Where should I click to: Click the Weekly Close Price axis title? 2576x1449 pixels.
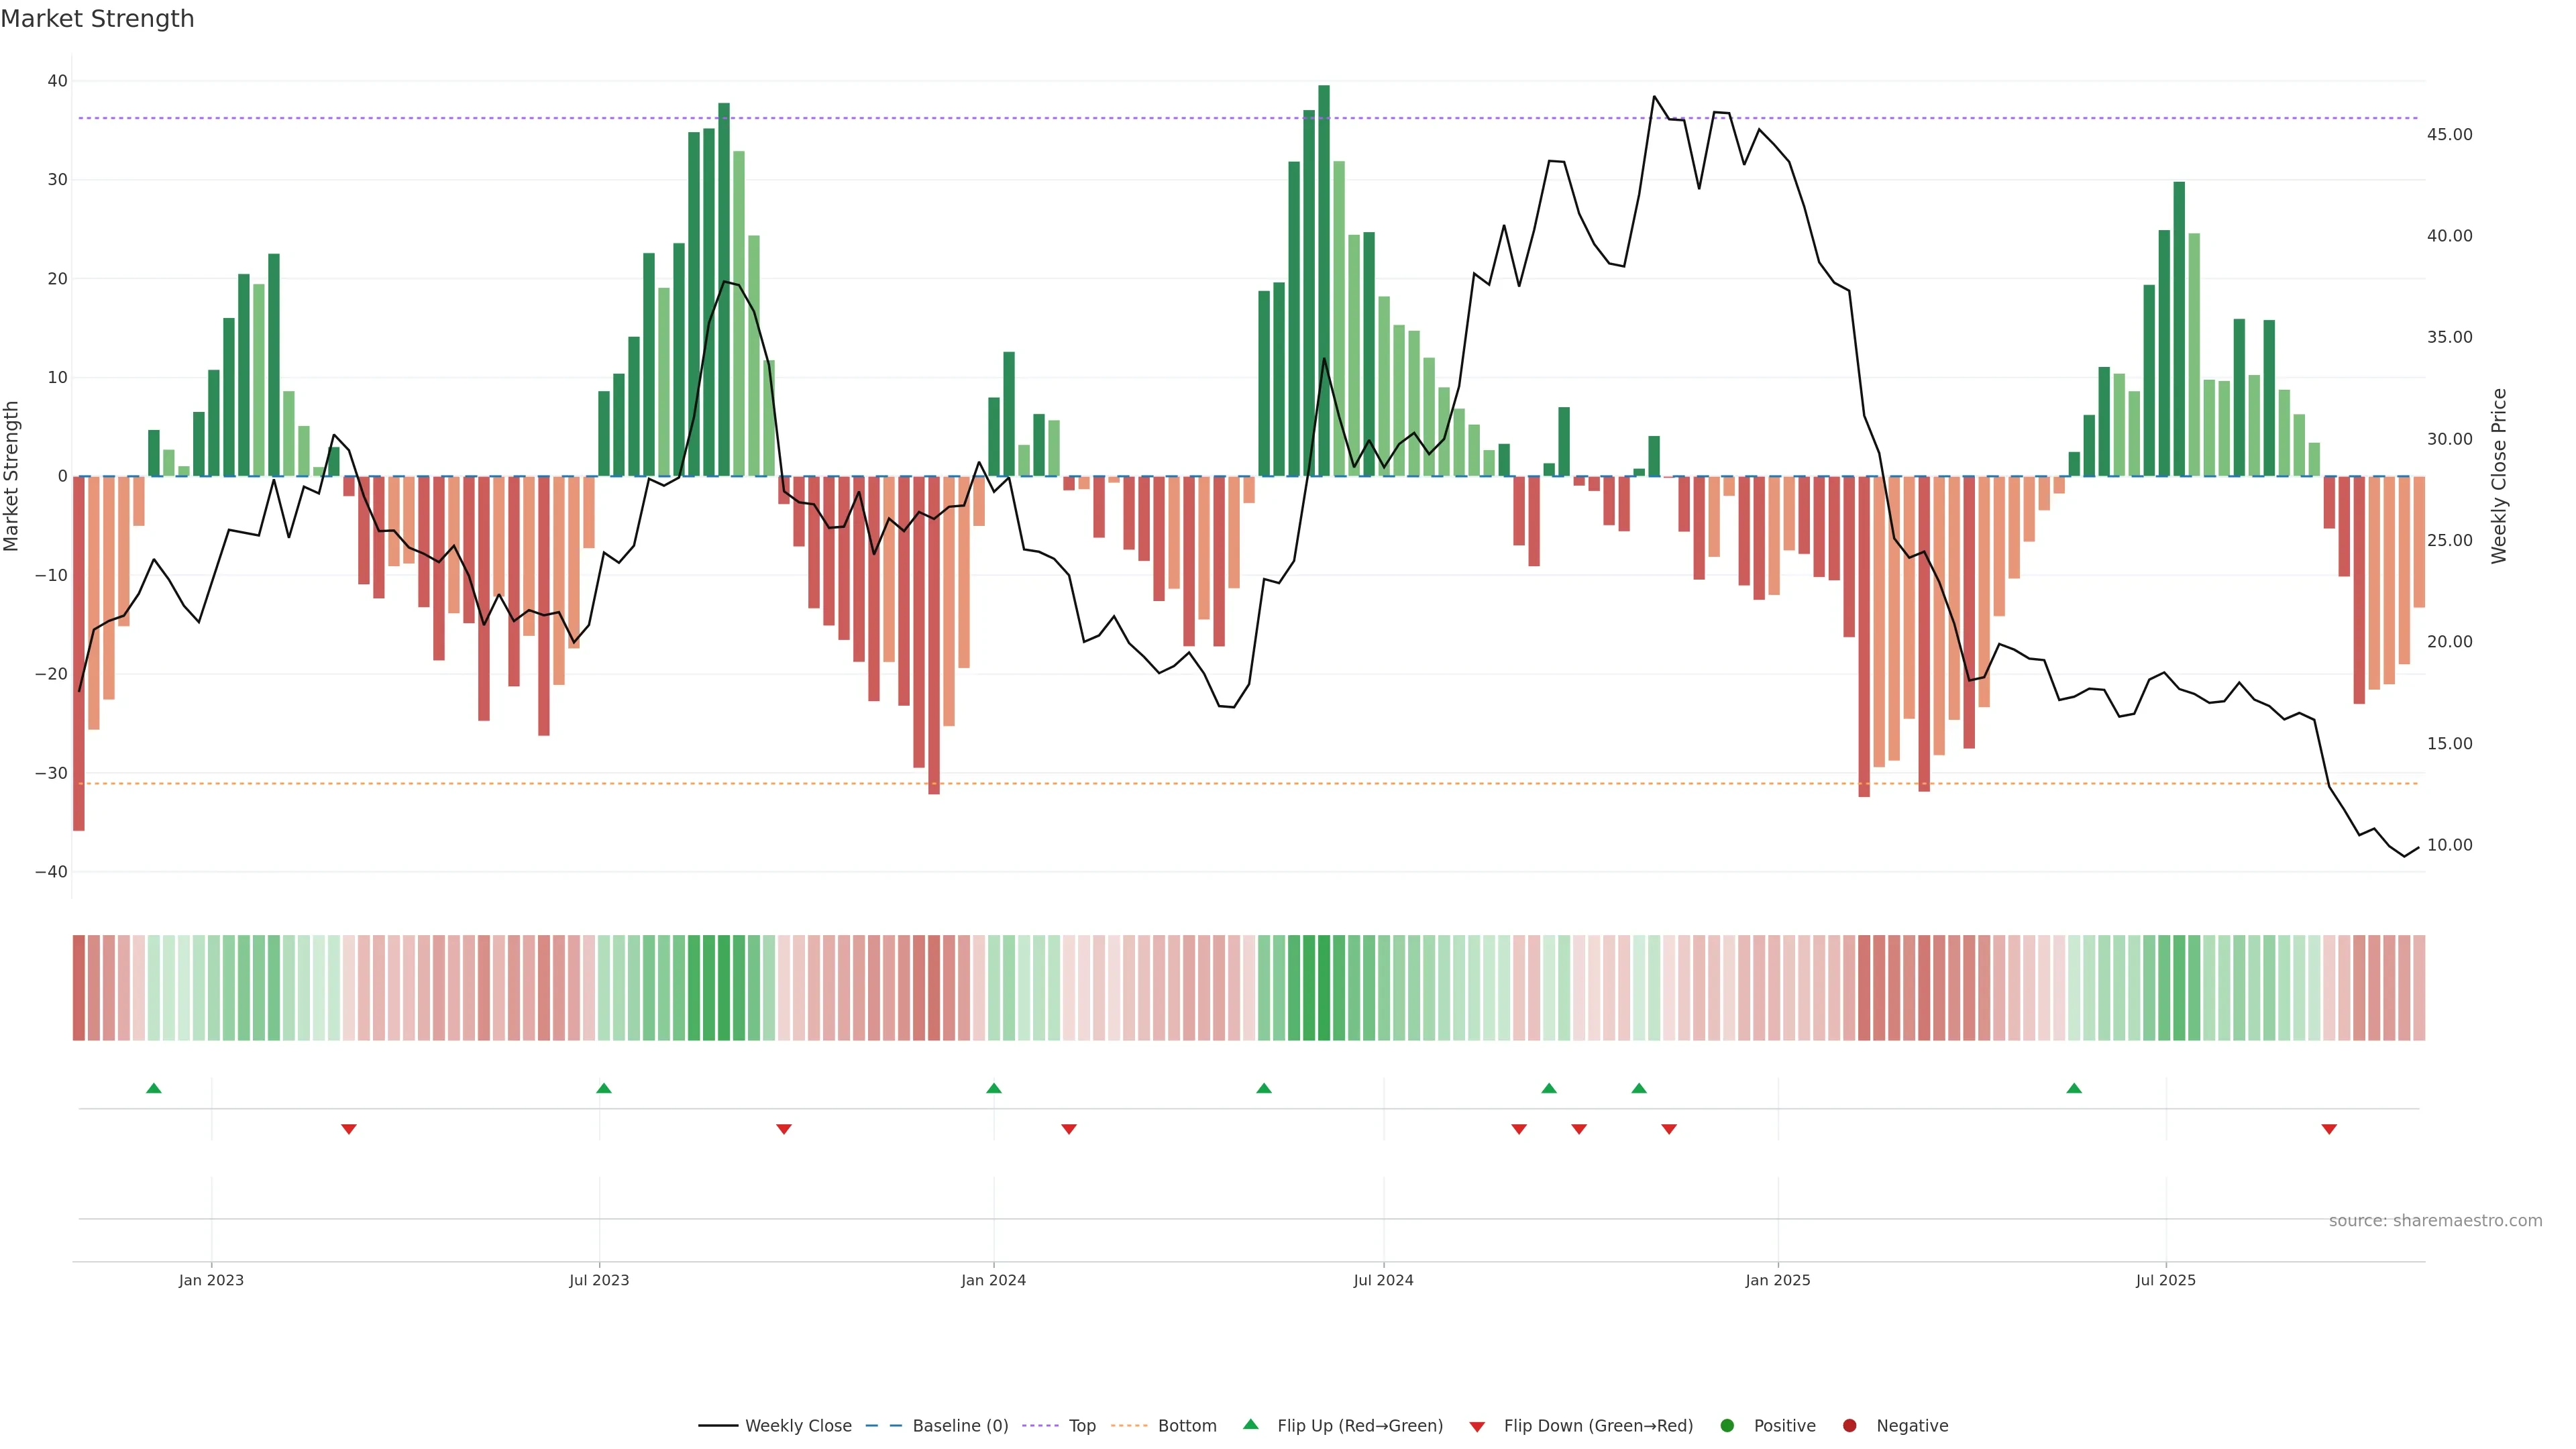click(2499, 476)
